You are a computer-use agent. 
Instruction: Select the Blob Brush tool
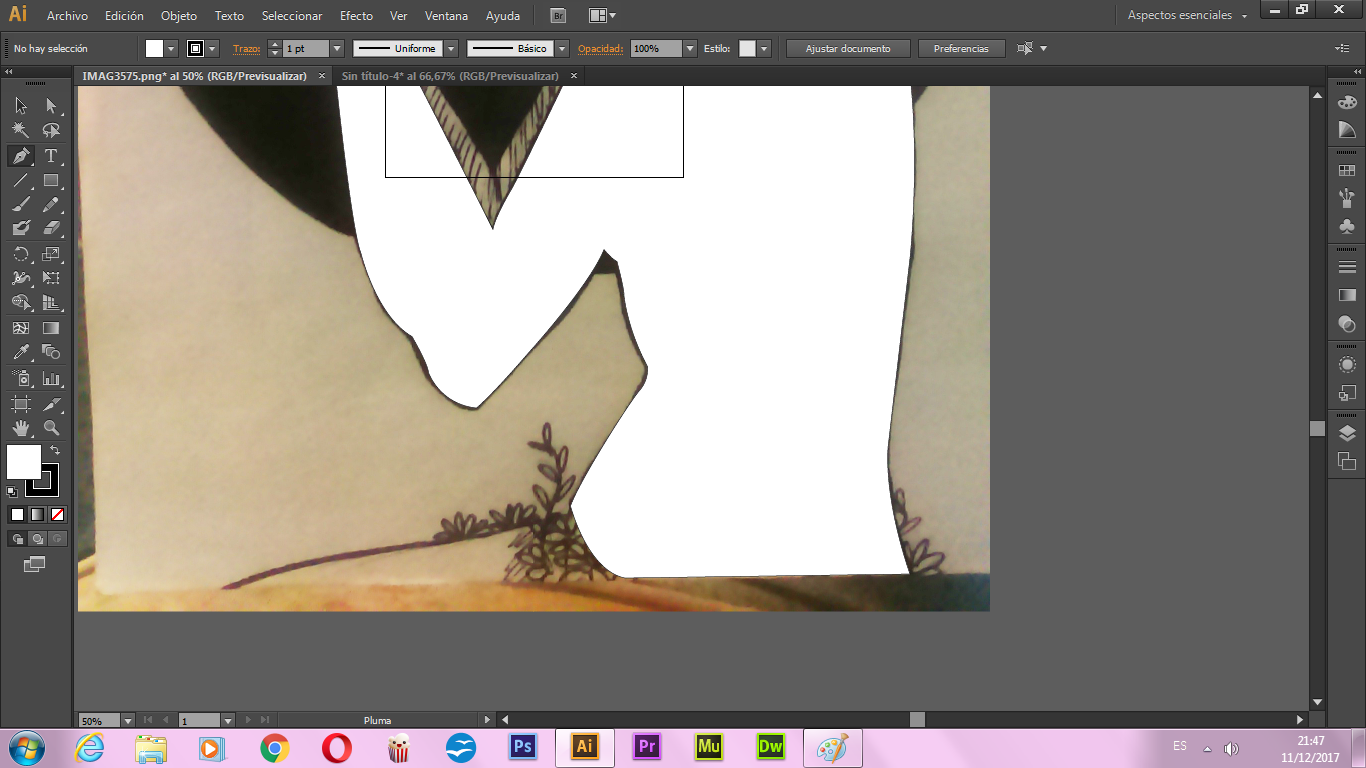(21, 229)
